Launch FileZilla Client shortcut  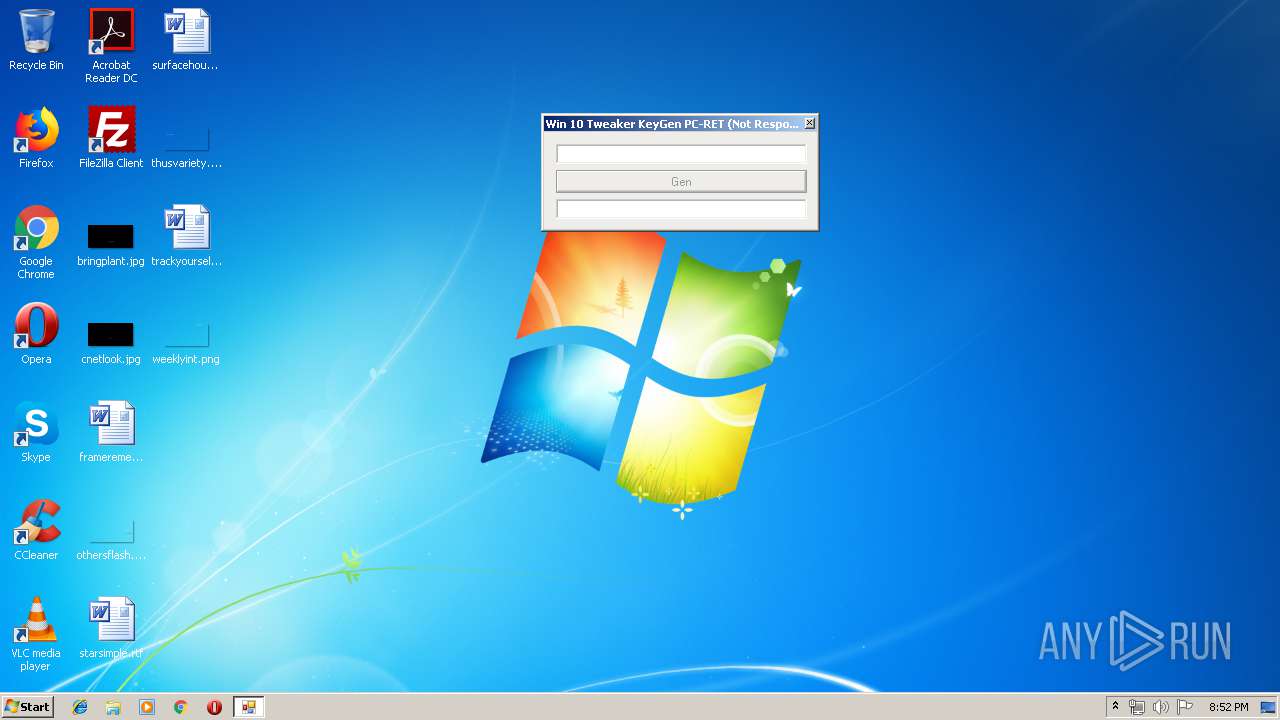click(111, 138)
